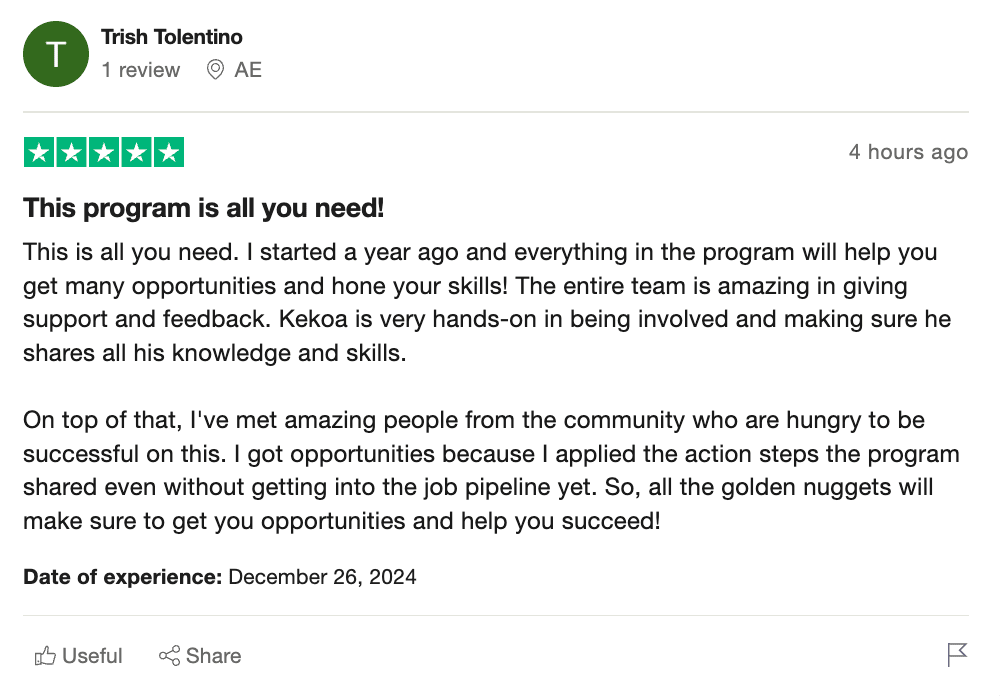Click the location pin icon
Screen dimensions: 1000x696
coord(214,70)
